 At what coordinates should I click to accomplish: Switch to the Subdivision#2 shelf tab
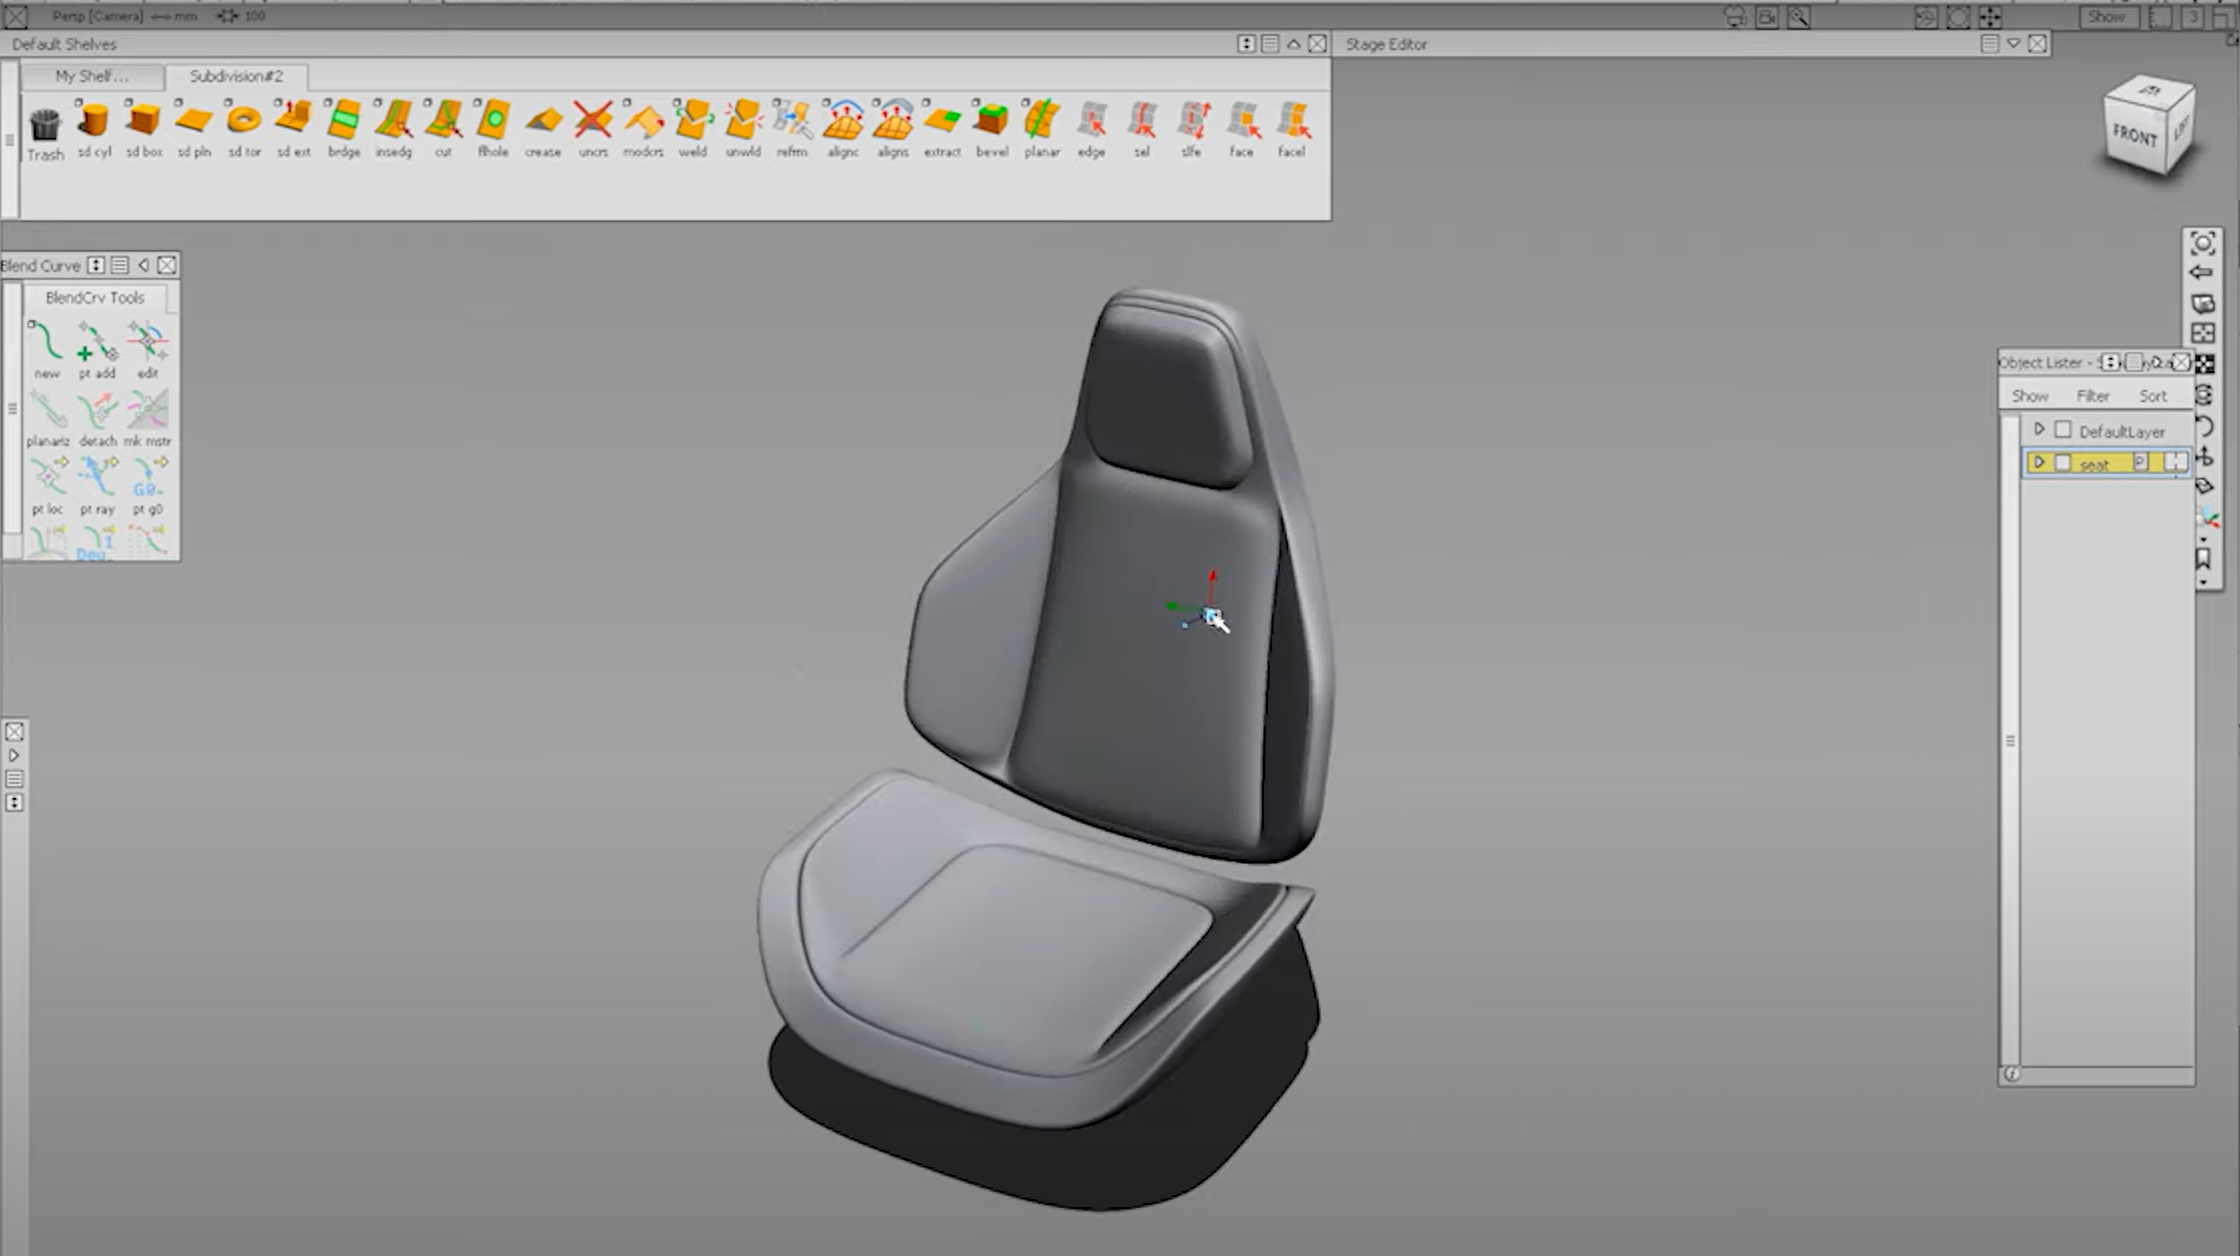[x=238, y=76]
